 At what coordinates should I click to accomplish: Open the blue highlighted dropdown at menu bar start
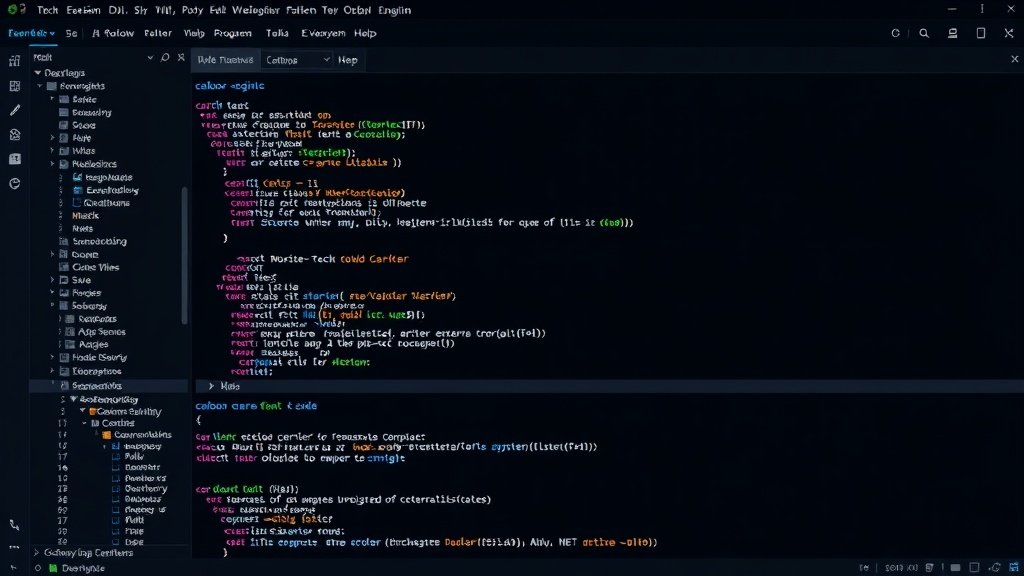[x=31, y=33]
